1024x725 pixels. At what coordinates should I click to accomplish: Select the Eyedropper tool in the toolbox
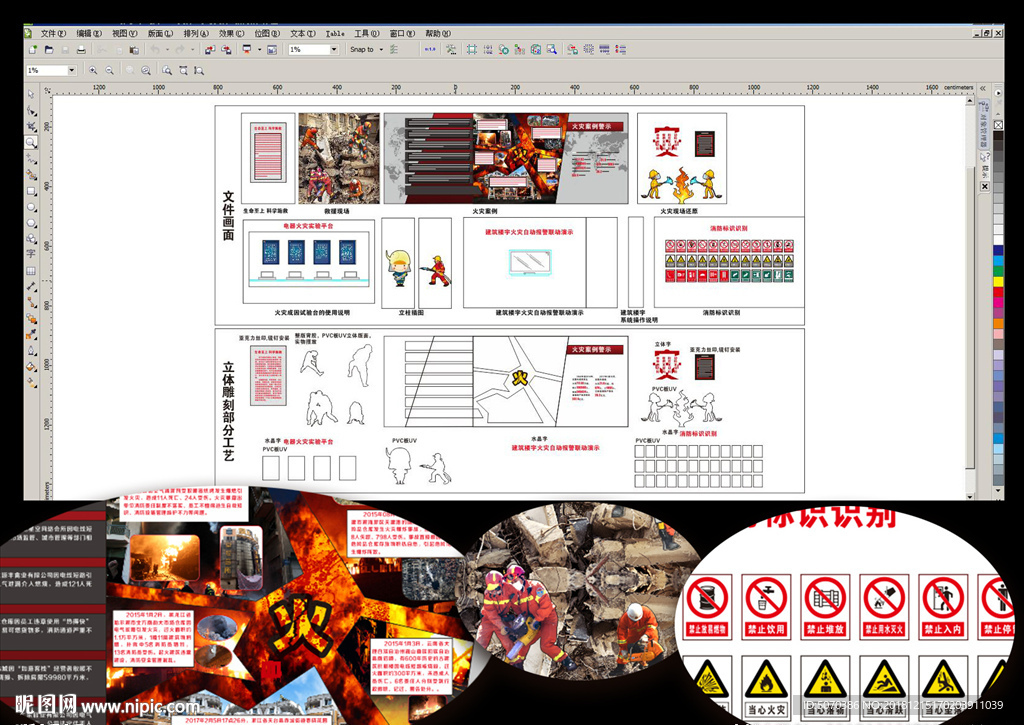pyautogui.click(x=31, y=334)
